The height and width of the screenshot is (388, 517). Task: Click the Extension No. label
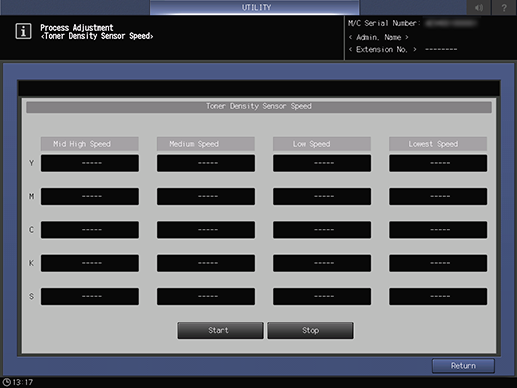(382, 50)
